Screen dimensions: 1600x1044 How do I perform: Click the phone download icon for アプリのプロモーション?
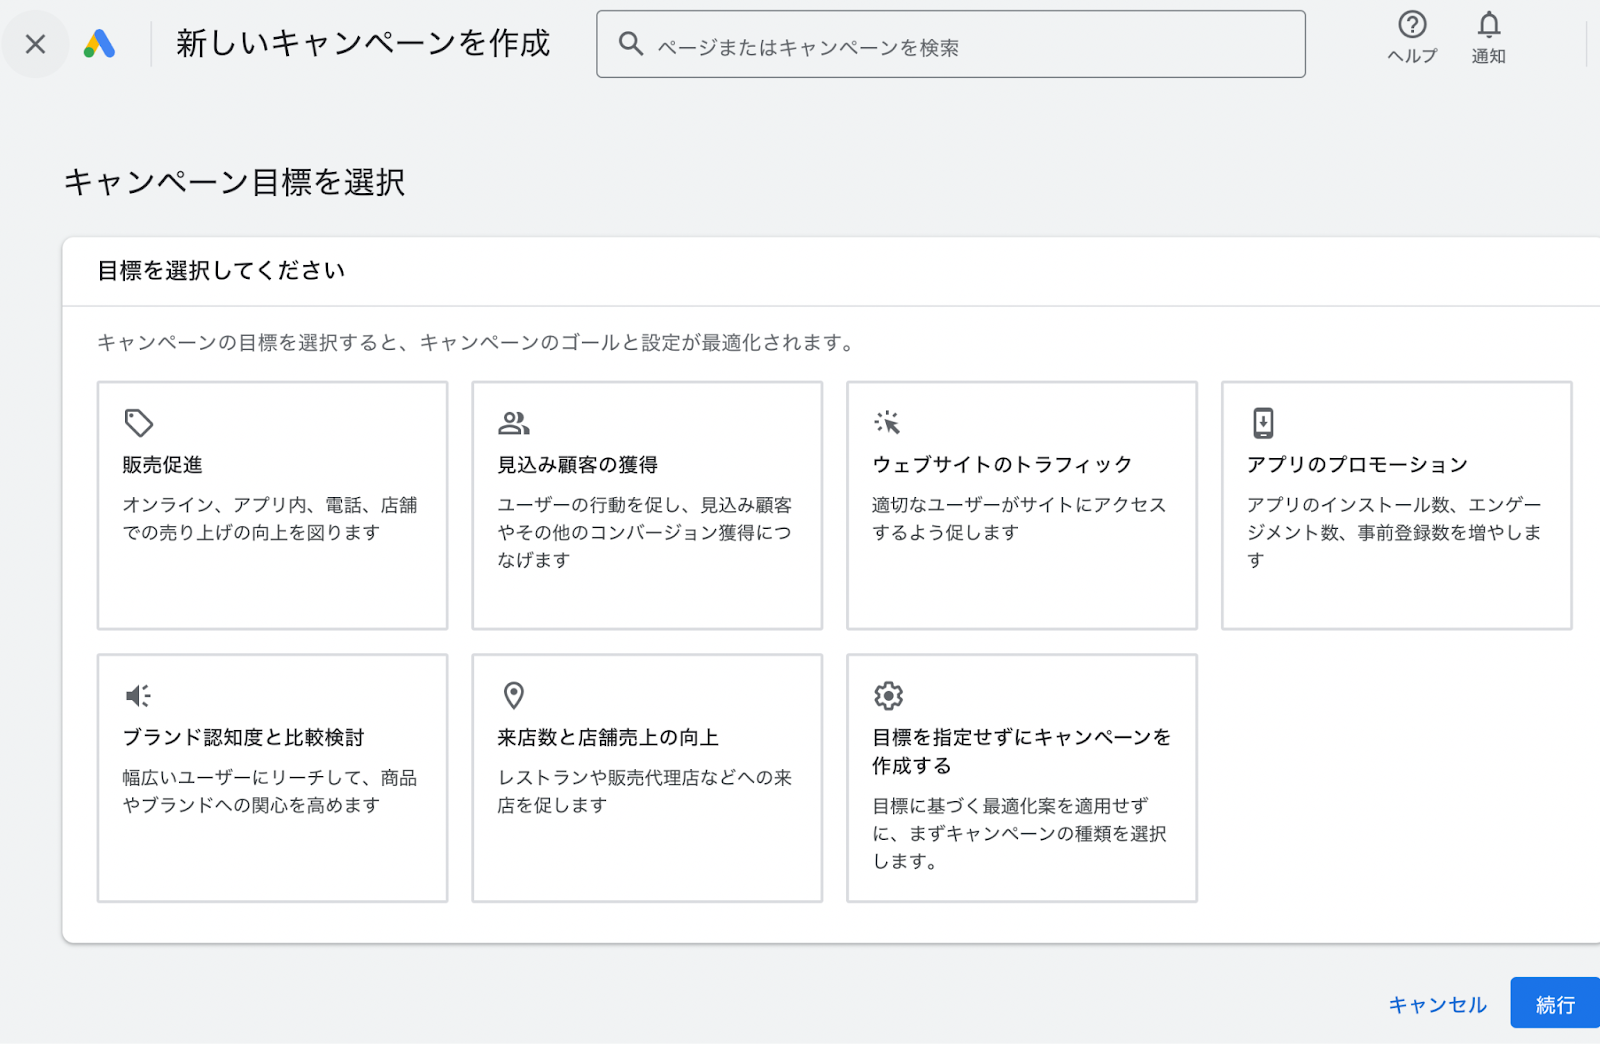pos(1263,423)
